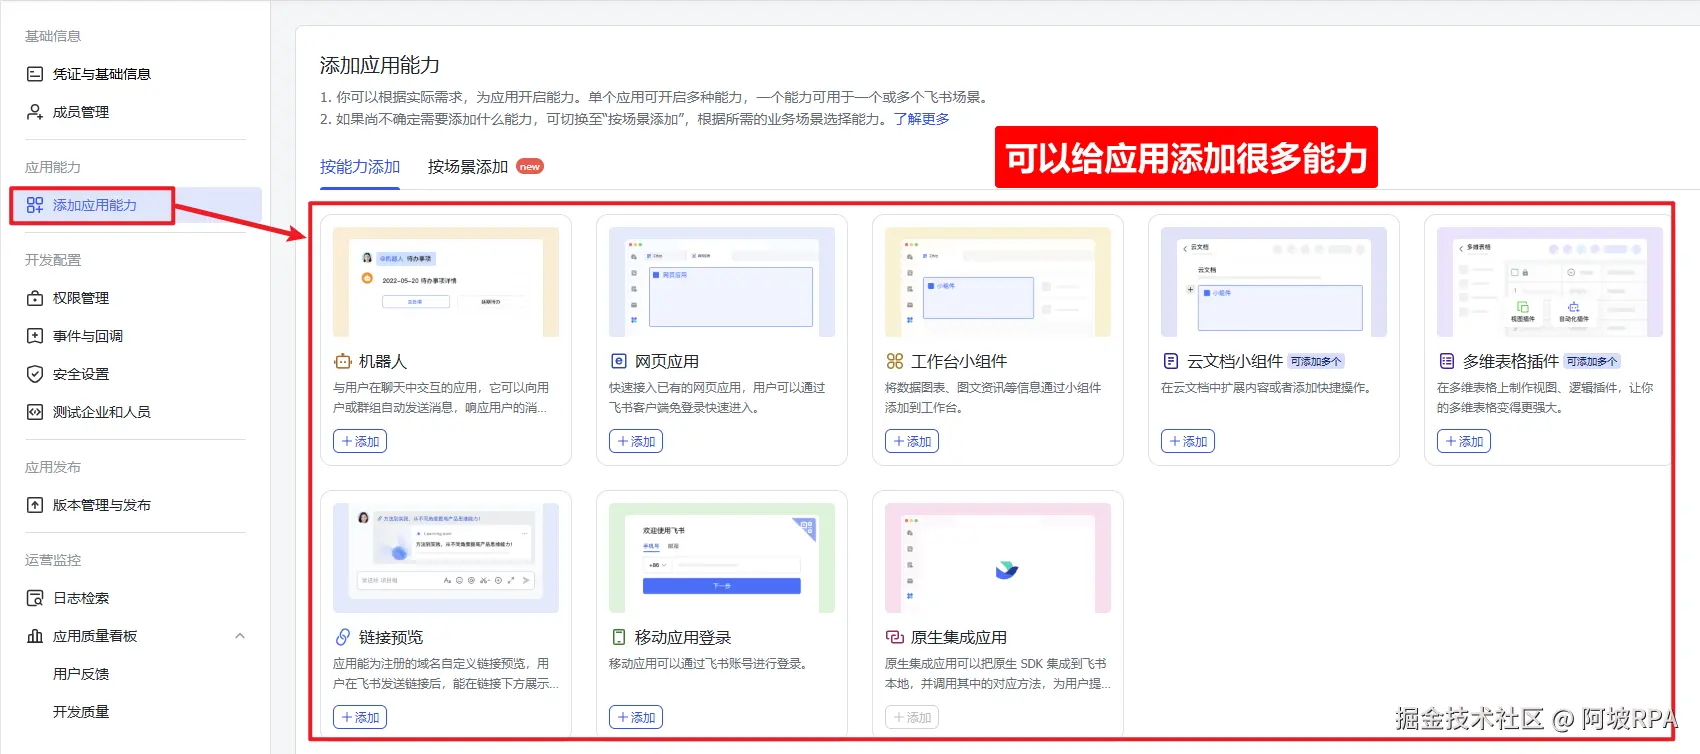1700x754 pixels.
Task: Click the 事件与回调 icon
Action: pyautogui.click(x=35, y=336)
